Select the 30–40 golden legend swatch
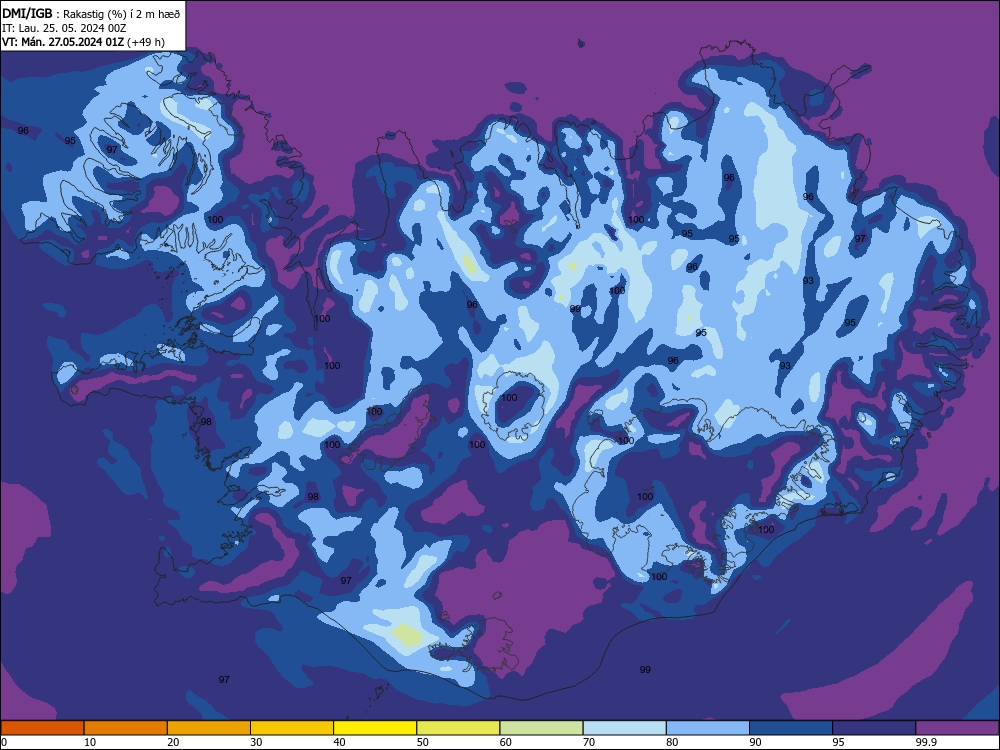The width and height of the screenshot is (1000, 750). point(292,728)
